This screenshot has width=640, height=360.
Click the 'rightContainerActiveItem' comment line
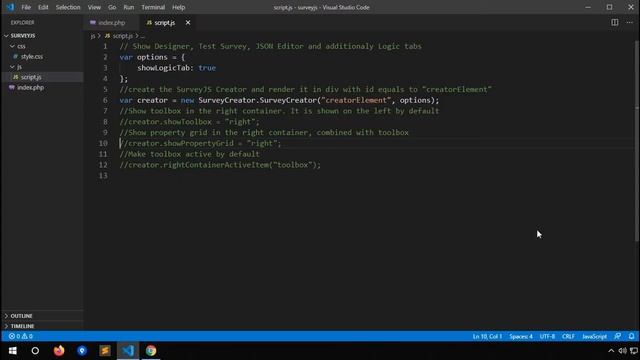coord(220,165)
